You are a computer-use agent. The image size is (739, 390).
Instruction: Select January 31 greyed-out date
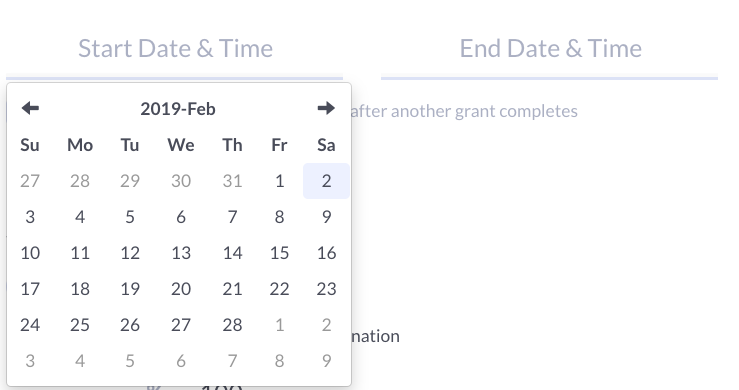point(232,181)
